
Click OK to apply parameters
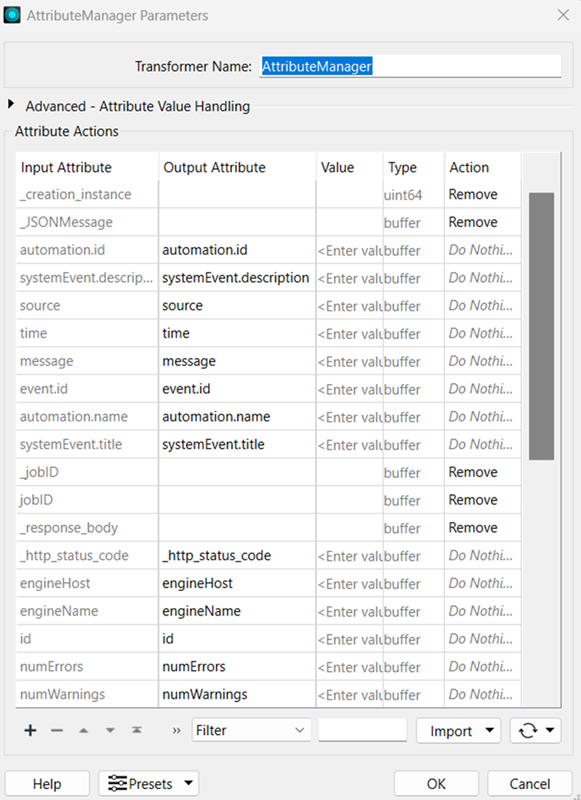click(435, 783)
